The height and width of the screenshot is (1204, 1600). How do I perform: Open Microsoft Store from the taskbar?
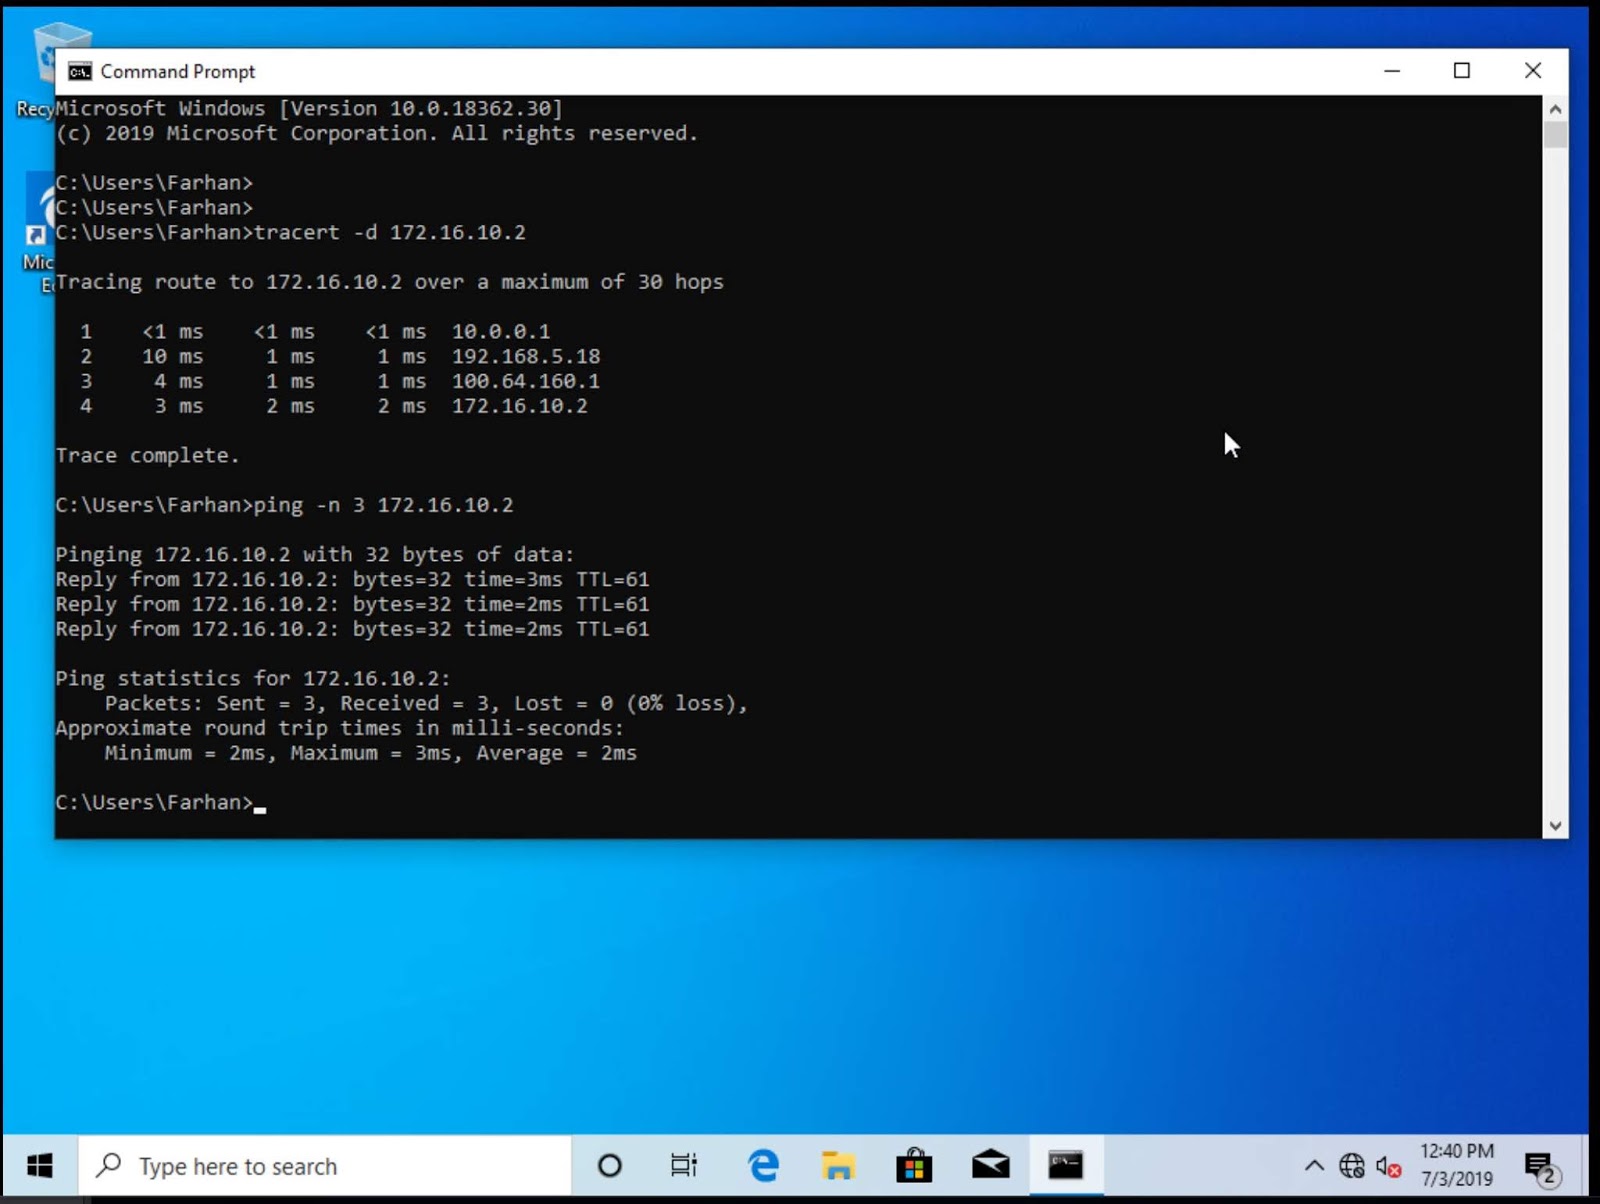coord(913,1166)
